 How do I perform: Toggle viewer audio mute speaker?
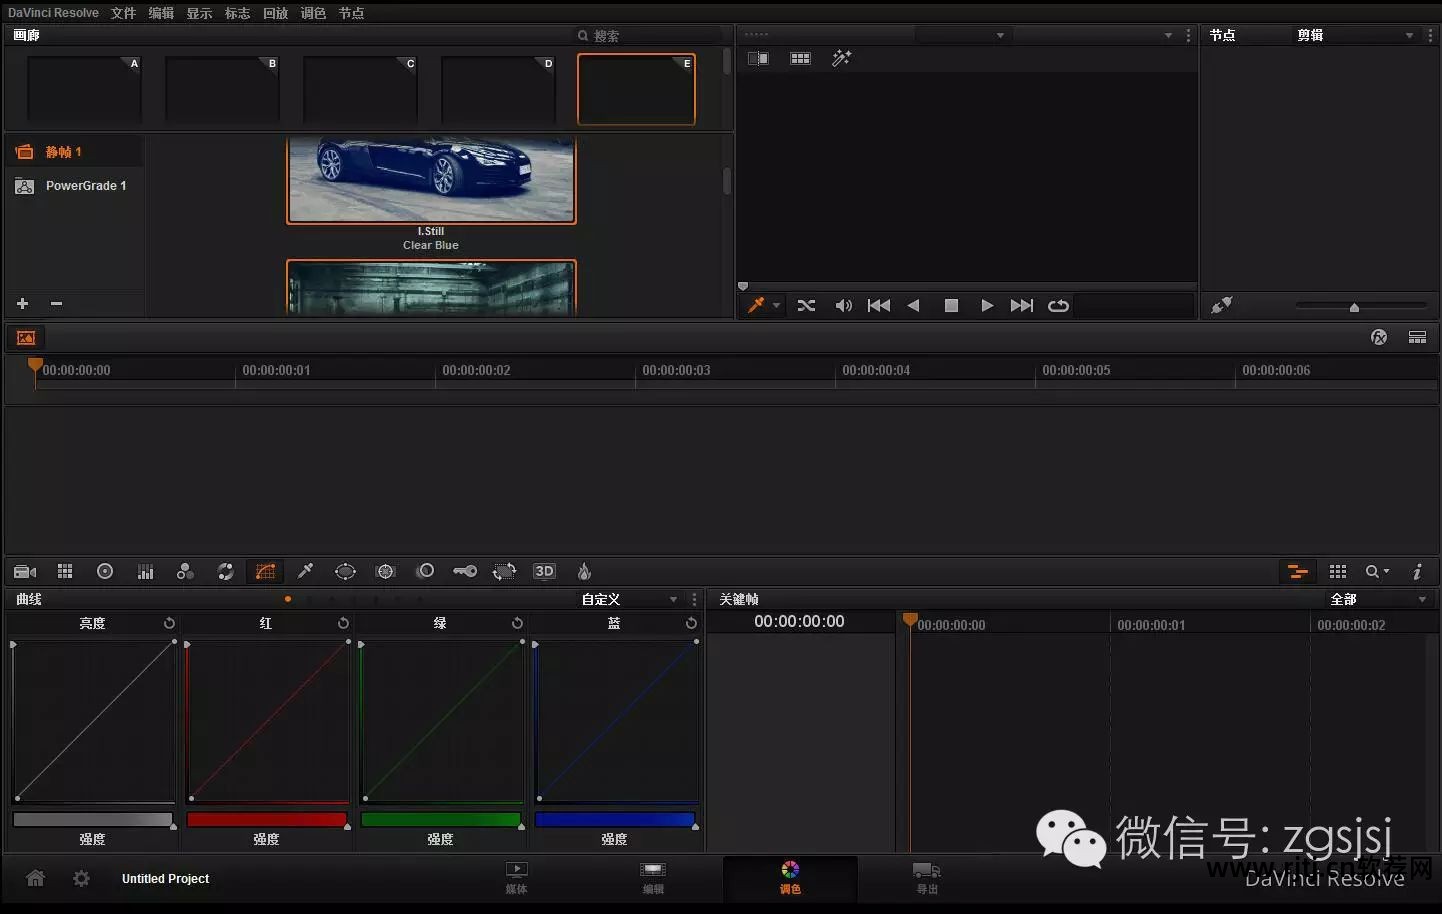coord(843,306)
